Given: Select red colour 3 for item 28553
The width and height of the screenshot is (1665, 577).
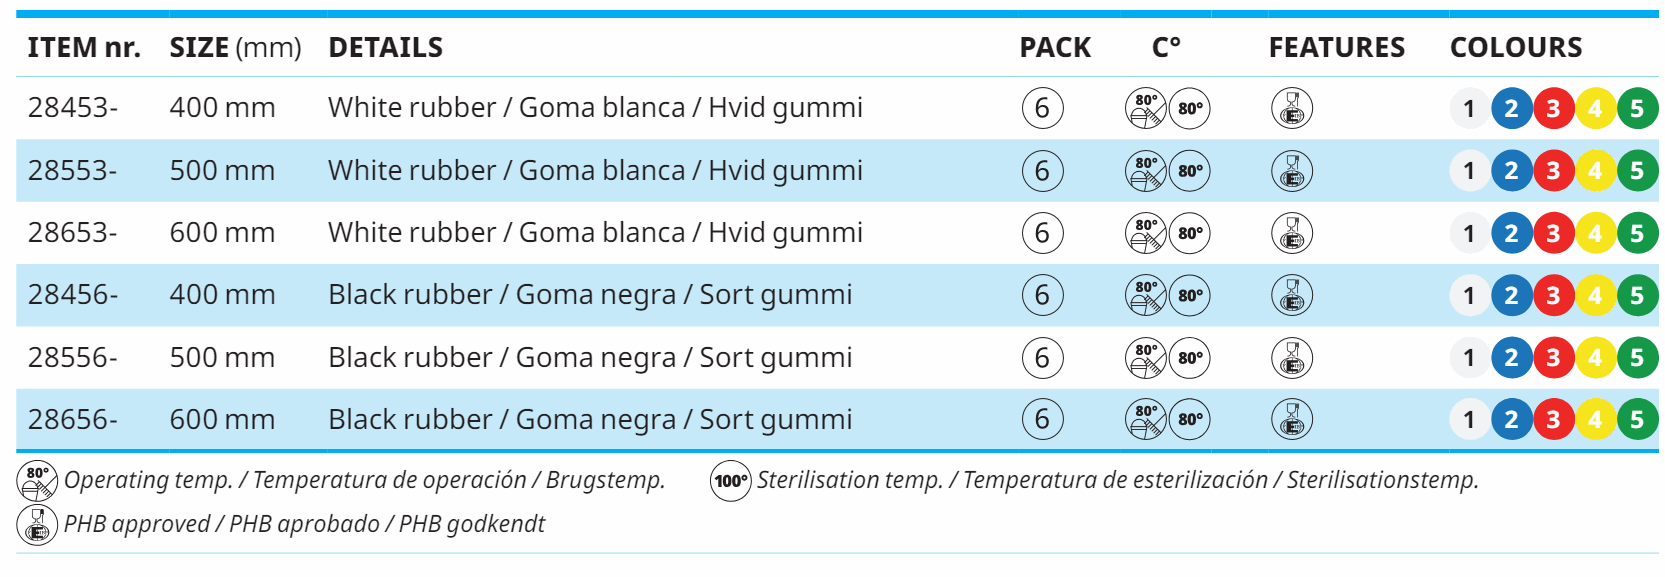Looking at the screenshot, I should point(1553,171).
